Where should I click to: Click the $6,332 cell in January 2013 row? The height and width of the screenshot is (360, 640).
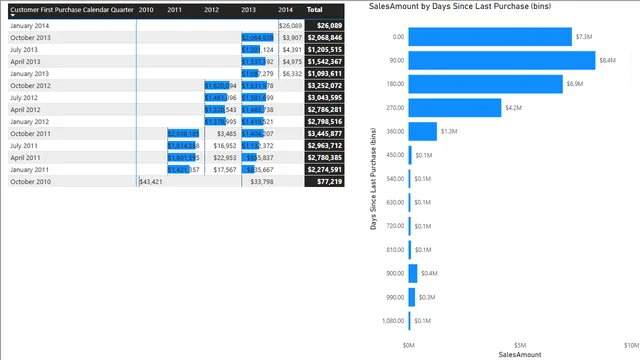click(292, 73)
